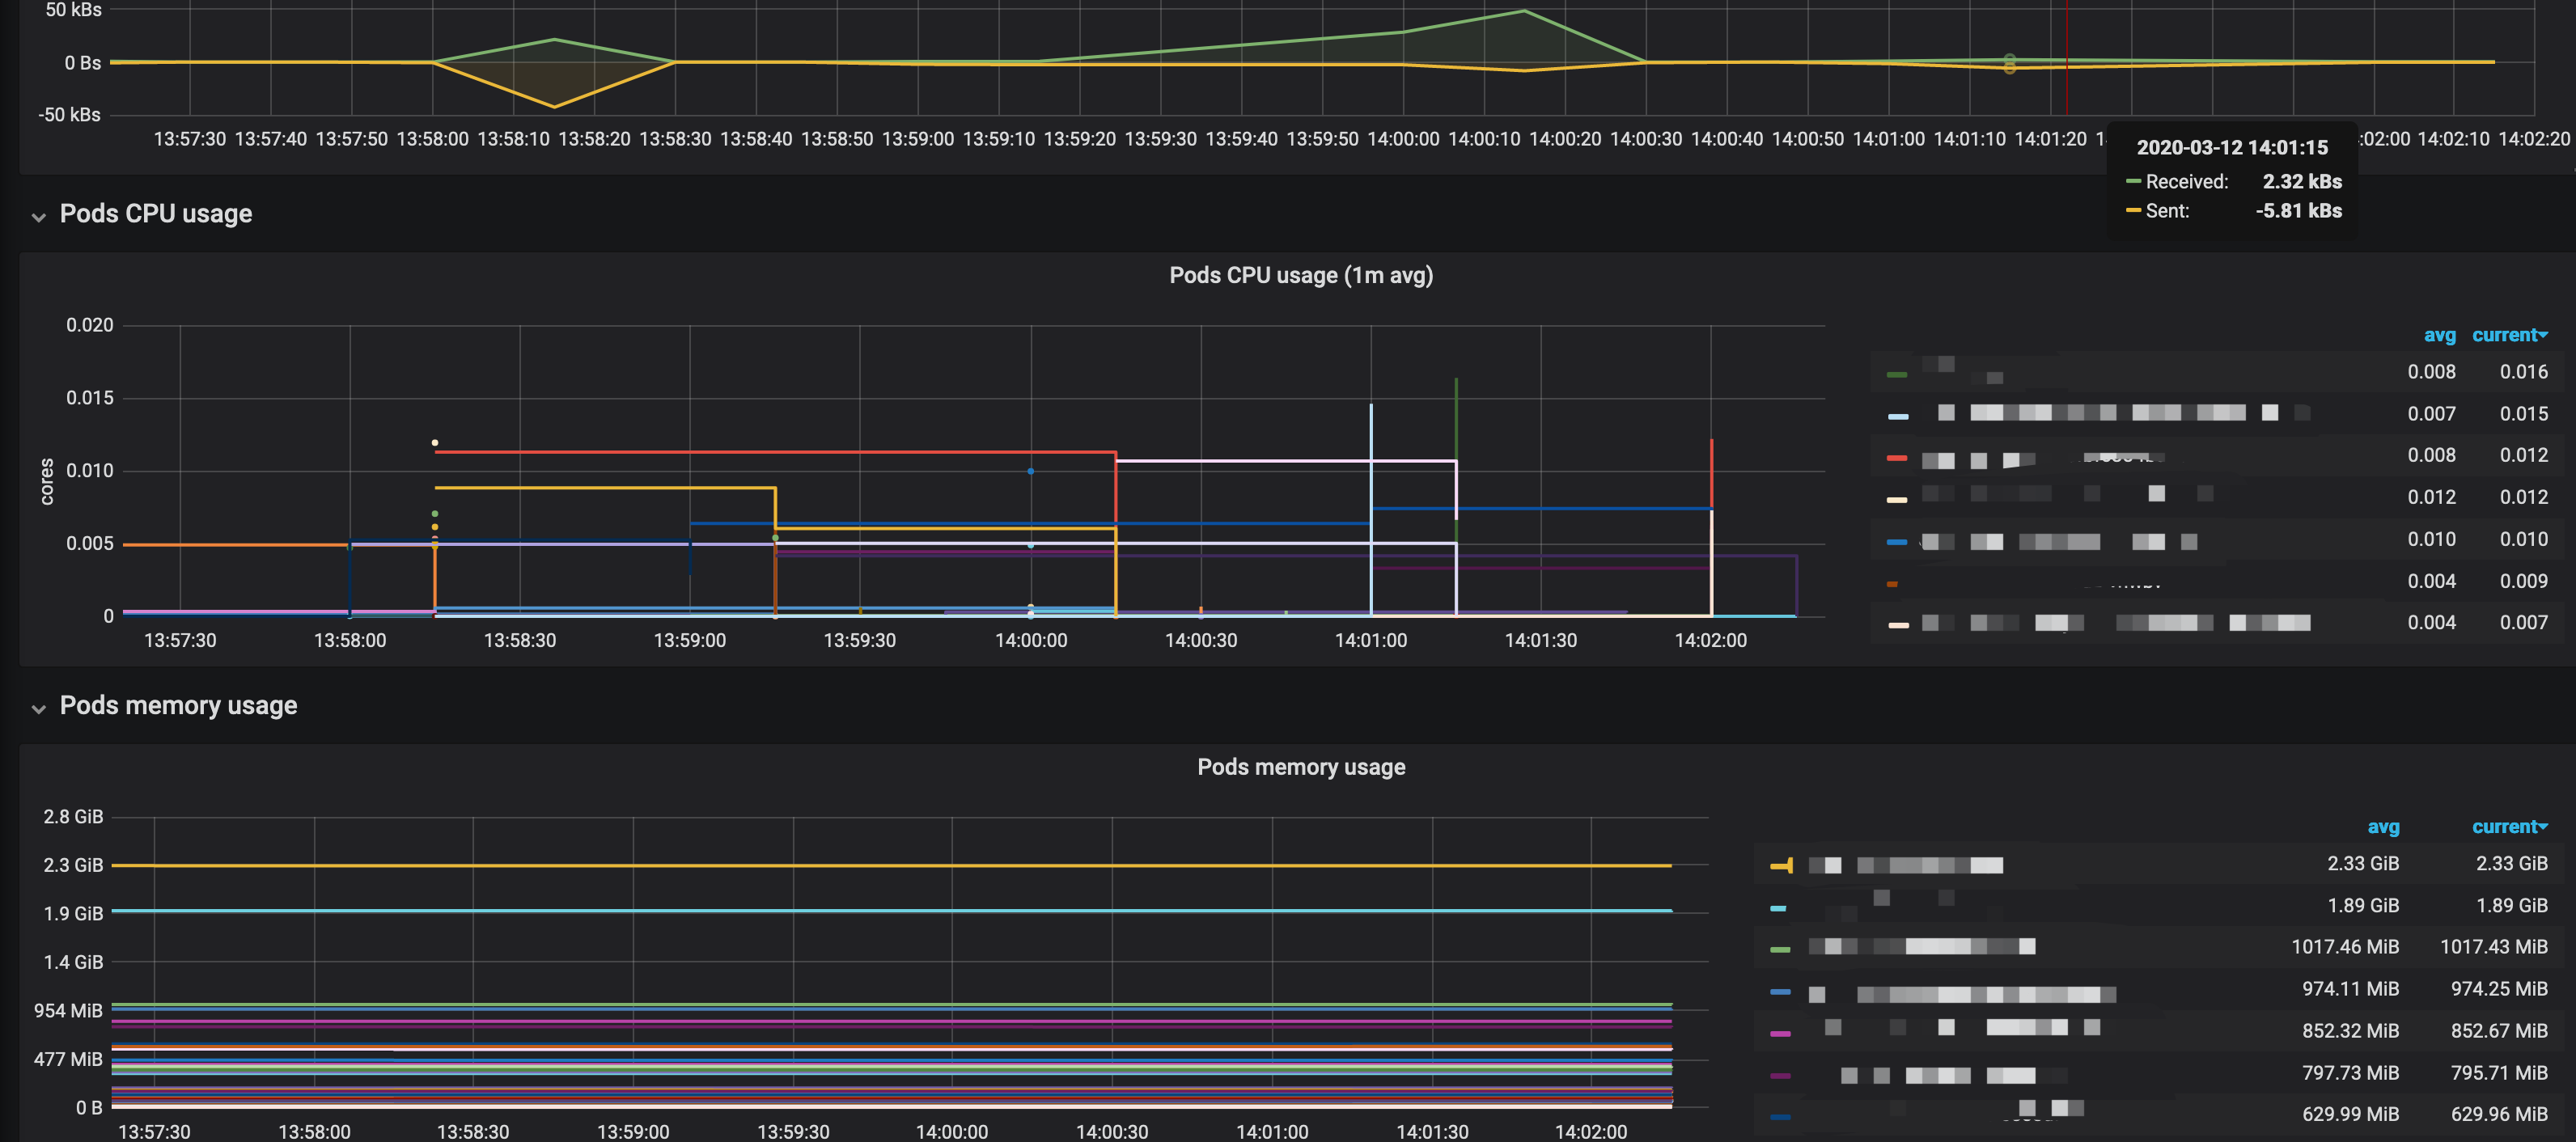This screenshot has width=2576, height=1142.
Task: Click the Pods CPU usage row title
Action: click(x=156, y=214)
